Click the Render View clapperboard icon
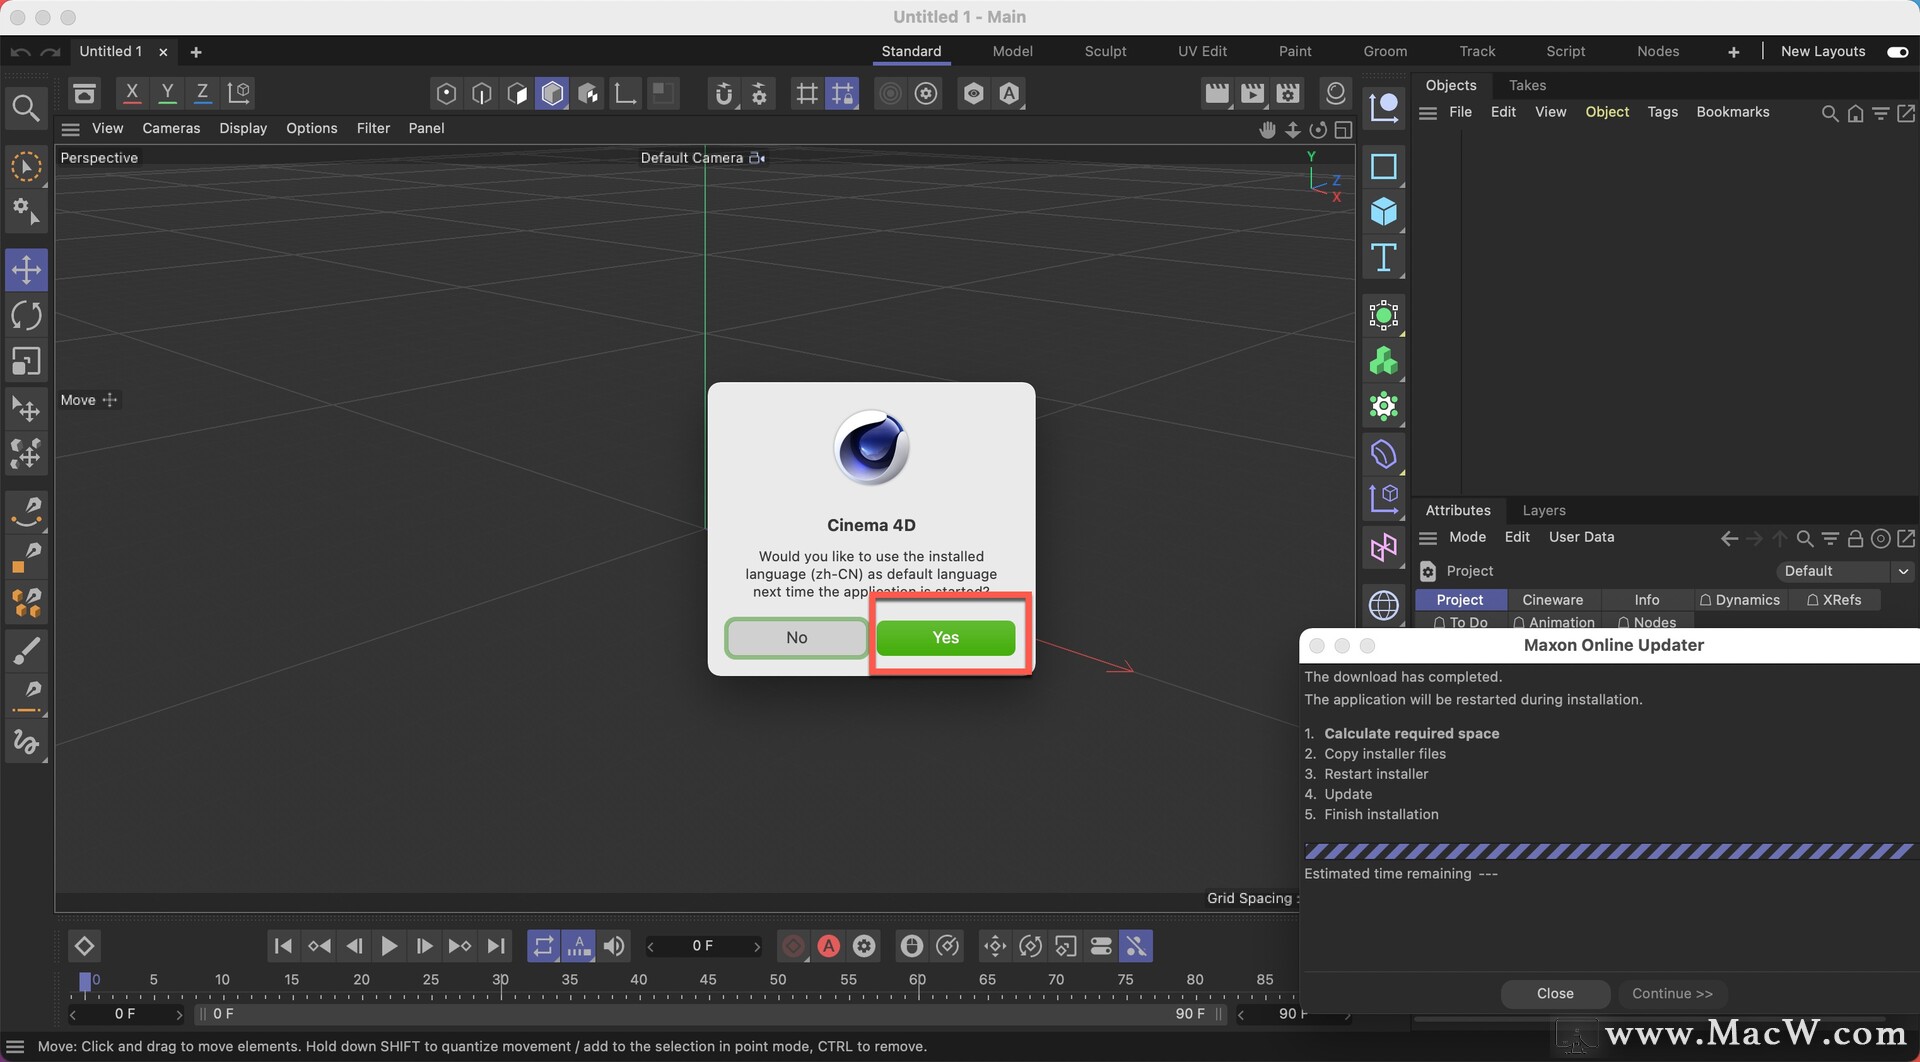The image size is (1920, 1062). tap(1217, 93)
